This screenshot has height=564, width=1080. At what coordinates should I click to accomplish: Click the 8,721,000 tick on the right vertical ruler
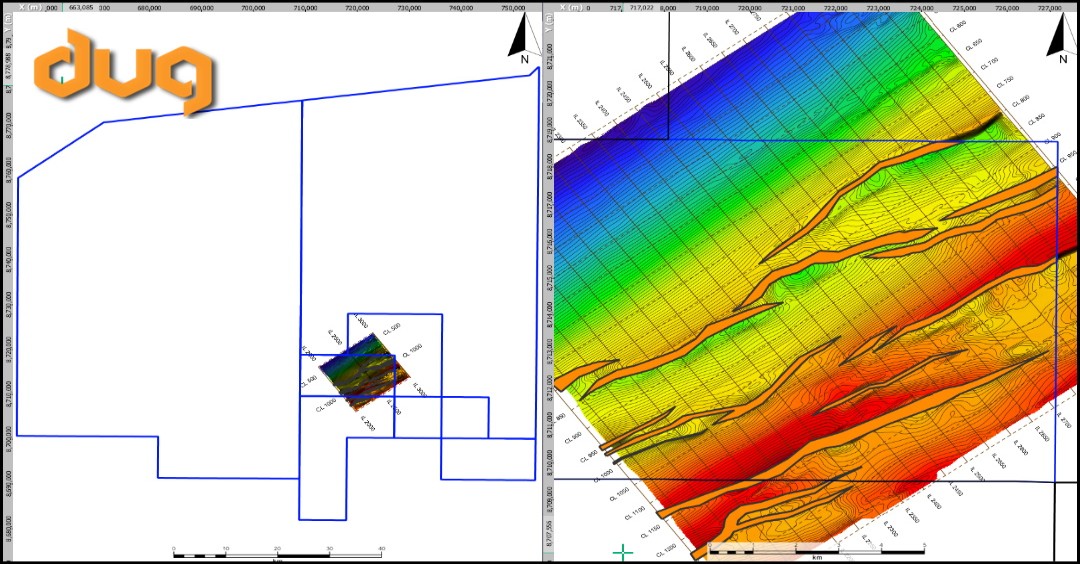[x=549, y=57]
